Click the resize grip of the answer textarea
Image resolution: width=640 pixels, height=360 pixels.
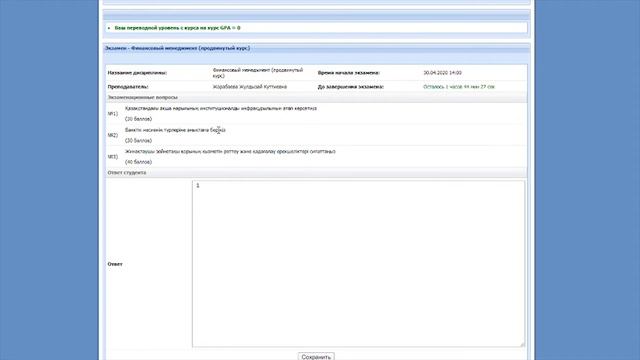tap(522, 344)
